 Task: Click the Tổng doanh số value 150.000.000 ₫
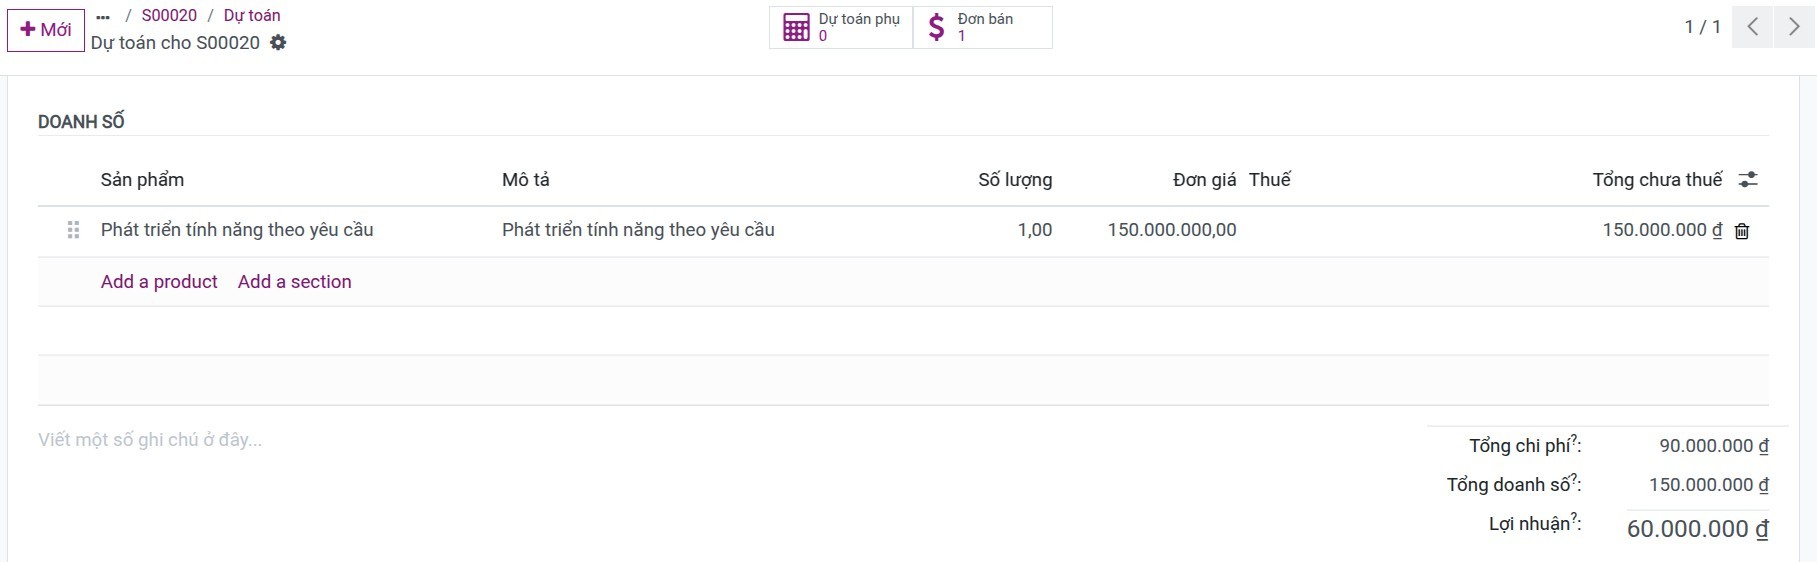click(1709, 485)
